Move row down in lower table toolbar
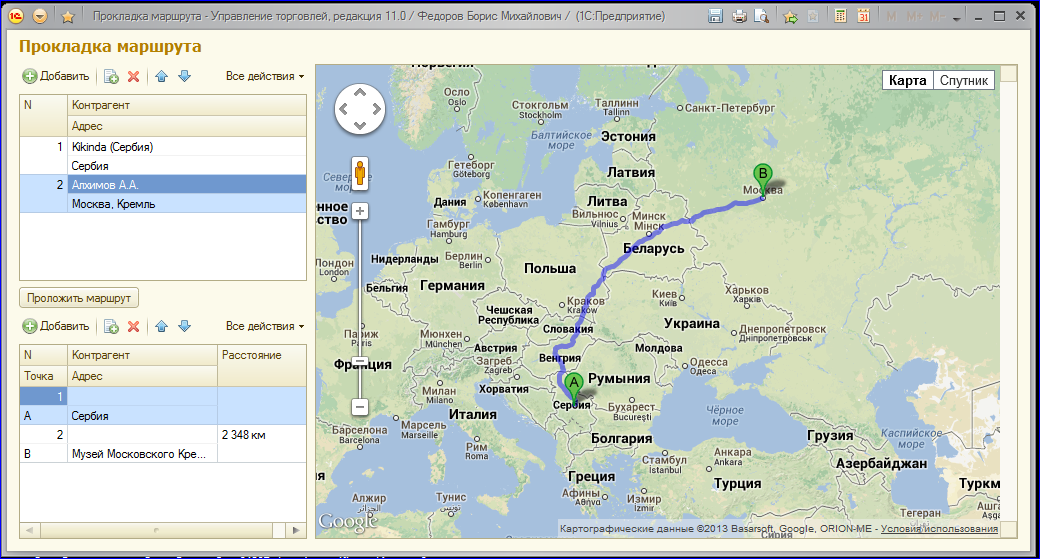Screen dimensions: 1040x559 coord(184,326)
